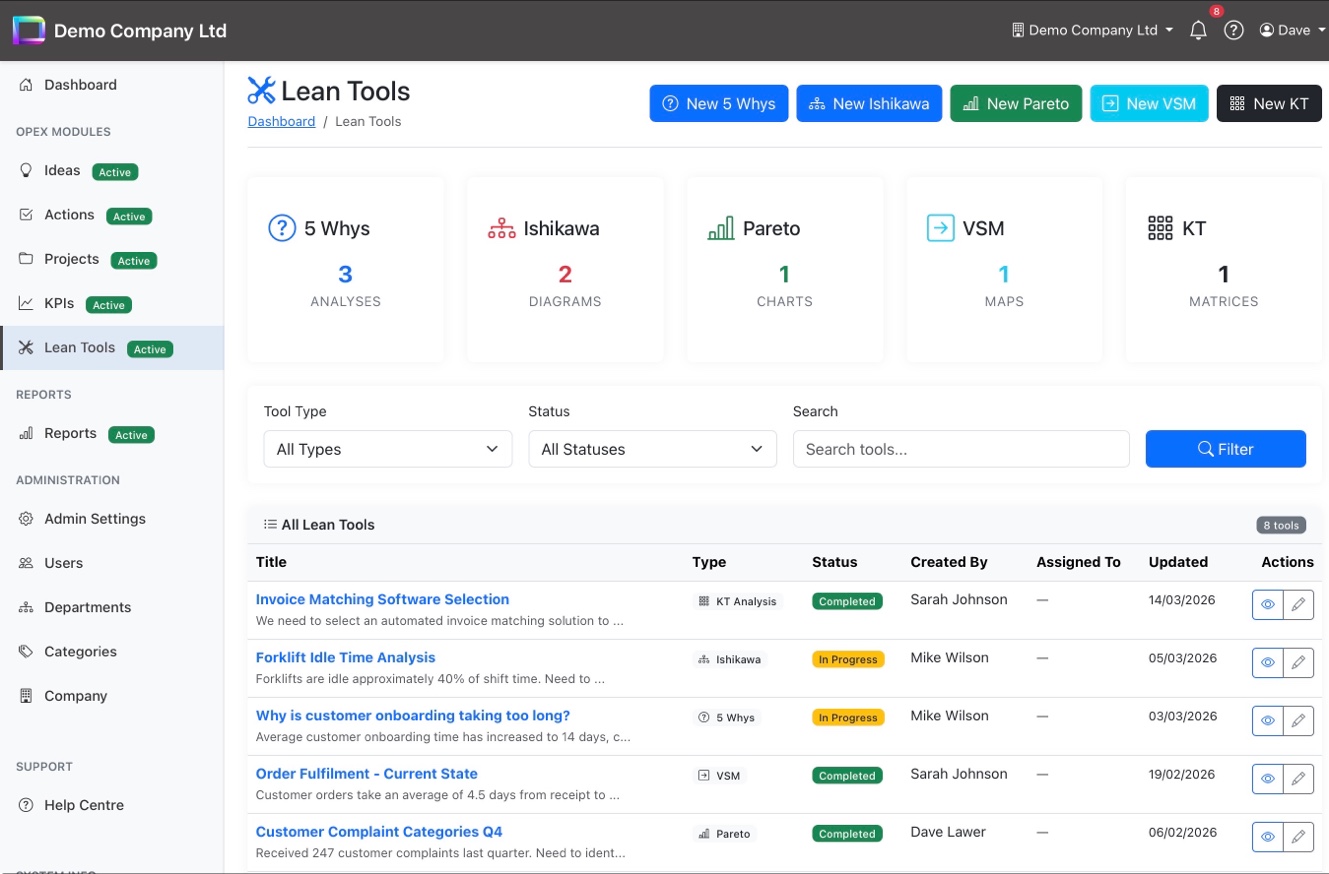Select the 5 Whys summary card icon
Image resolution: width=1329 pixels, height=874 pixels.
pos(280,227)
